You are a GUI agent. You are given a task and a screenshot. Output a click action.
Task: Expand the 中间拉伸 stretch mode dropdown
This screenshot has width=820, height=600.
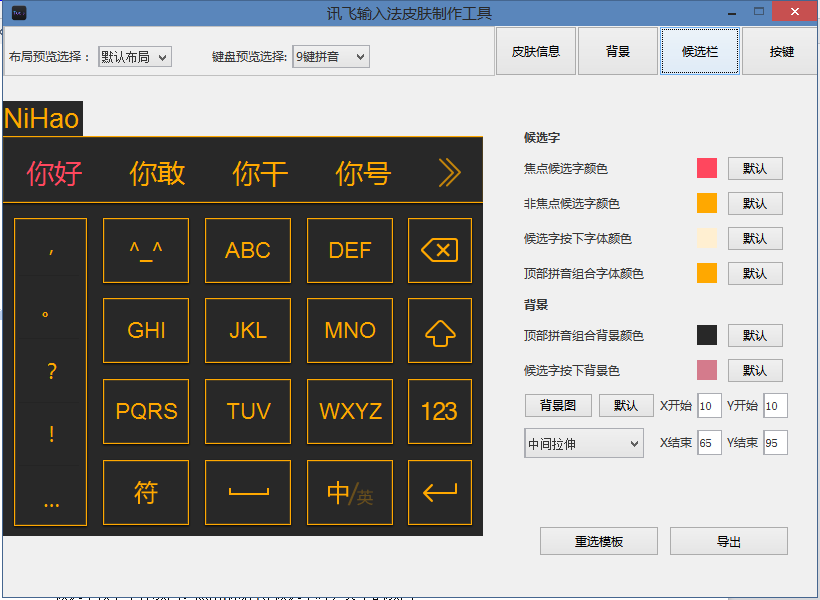pyautogui.click(x=584, y=443)
